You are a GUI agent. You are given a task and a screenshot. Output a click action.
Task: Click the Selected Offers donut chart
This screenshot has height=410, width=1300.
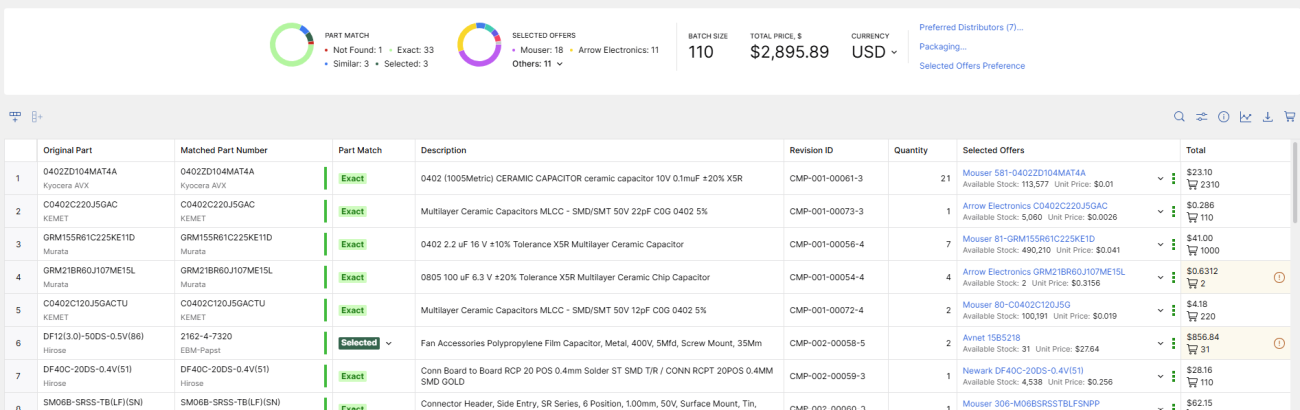click(480, 45)
